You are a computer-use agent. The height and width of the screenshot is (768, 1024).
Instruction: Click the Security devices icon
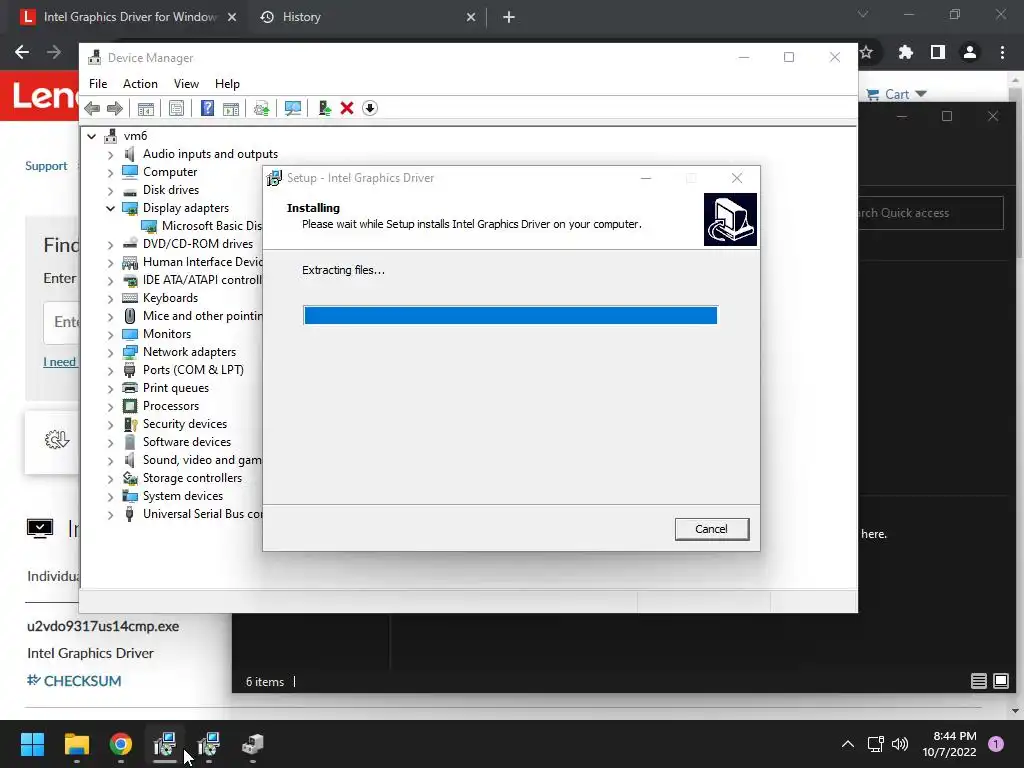(x=130, y=424)
